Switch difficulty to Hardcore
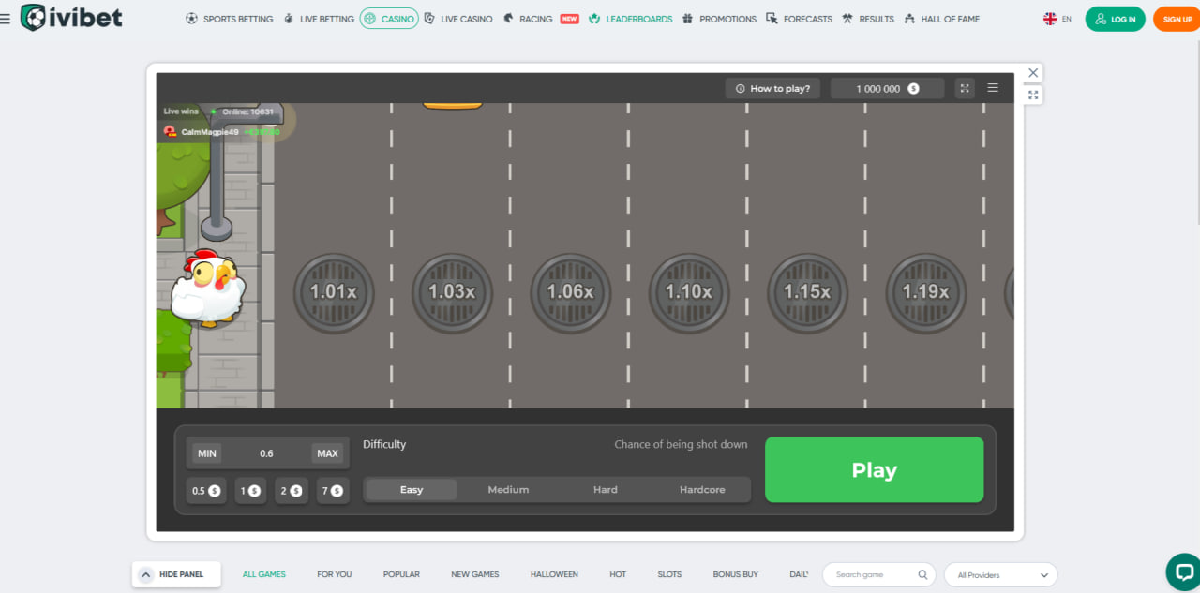The height and width of the screenshot is (593, 1200). click(703, 489)
